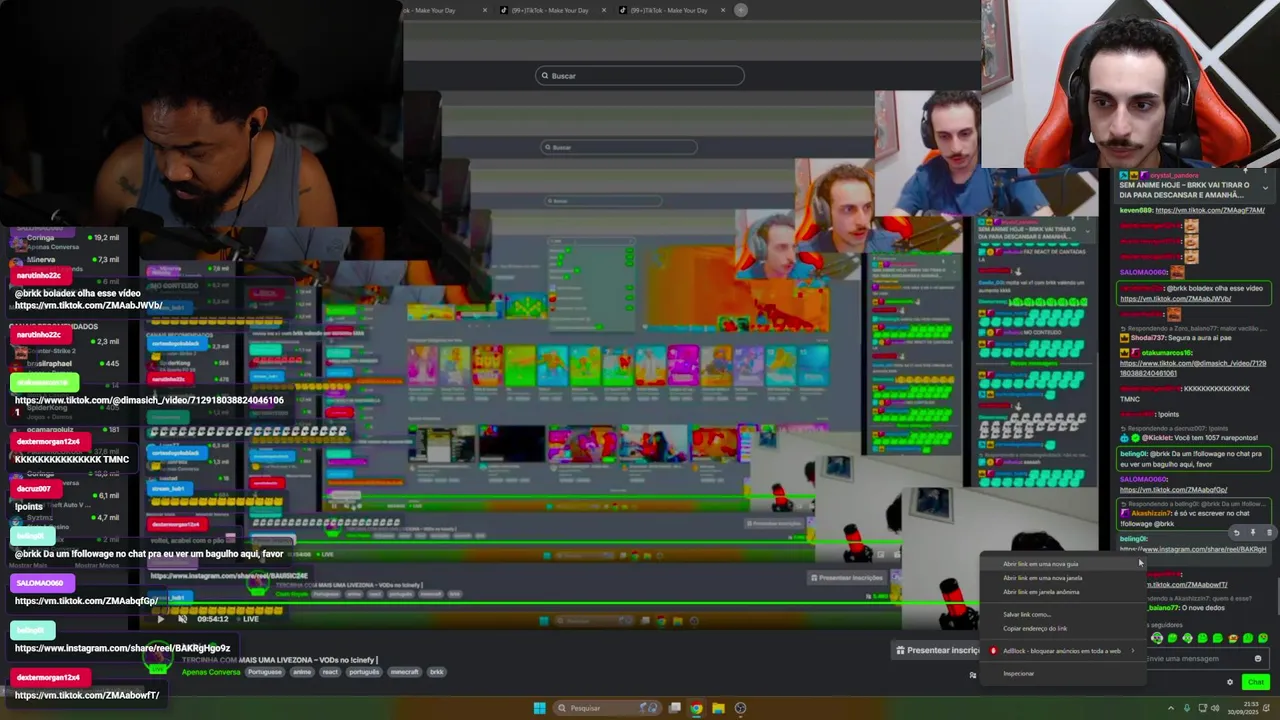The width and height of the screenshot is (1280, 720).
Task: Unmute the stream player volume
Action: click(182, 619)
